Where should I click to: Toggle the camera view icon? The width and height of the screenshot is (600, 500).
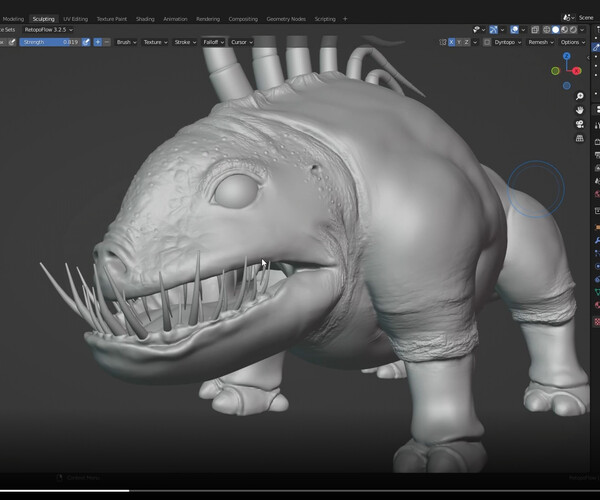pos(580,124)
